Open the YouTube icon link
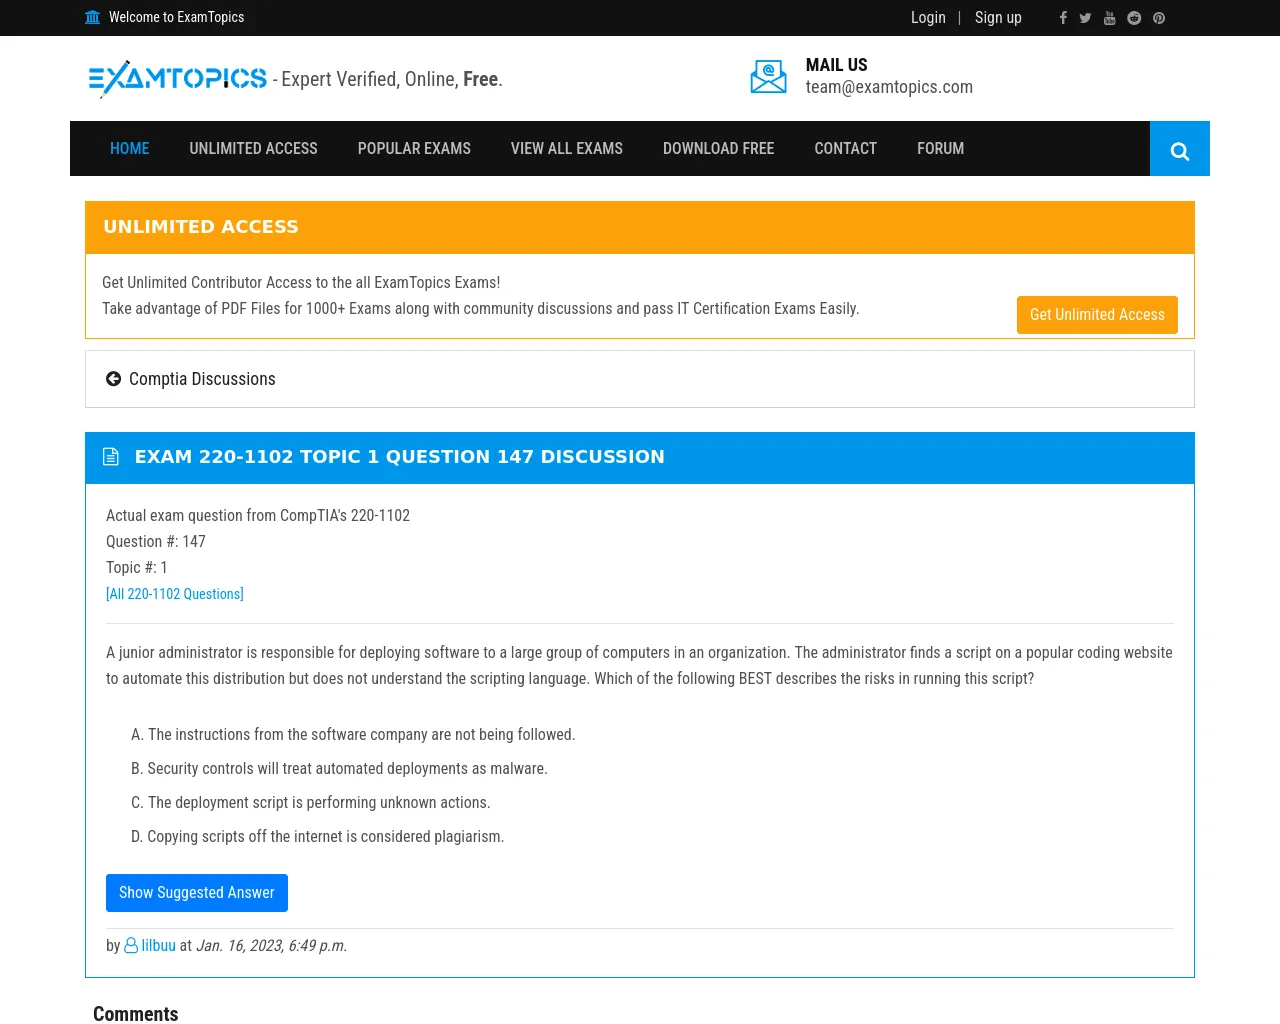Screen dimensions: 1280x1024 (x=1109, y=18)
